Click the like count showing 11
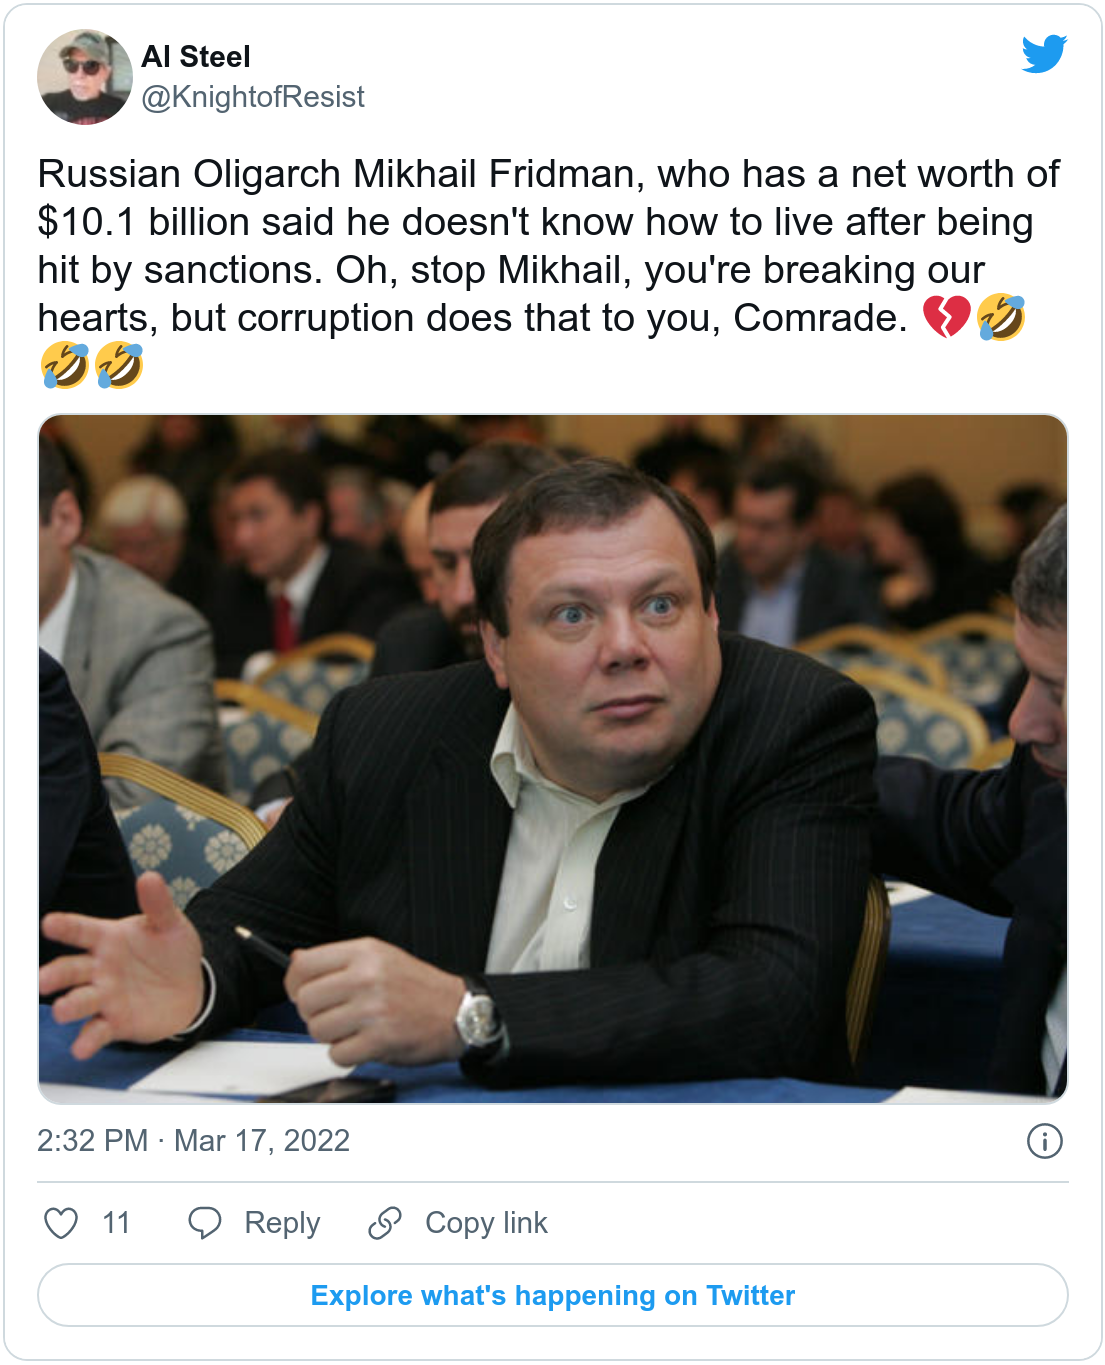 (116, 1222)
